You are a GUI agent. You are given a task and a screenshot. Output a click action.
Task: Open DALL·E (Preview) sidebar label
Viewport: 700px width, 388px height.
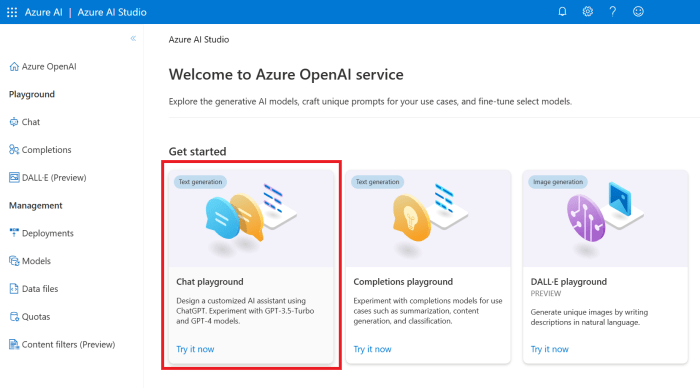54,177
